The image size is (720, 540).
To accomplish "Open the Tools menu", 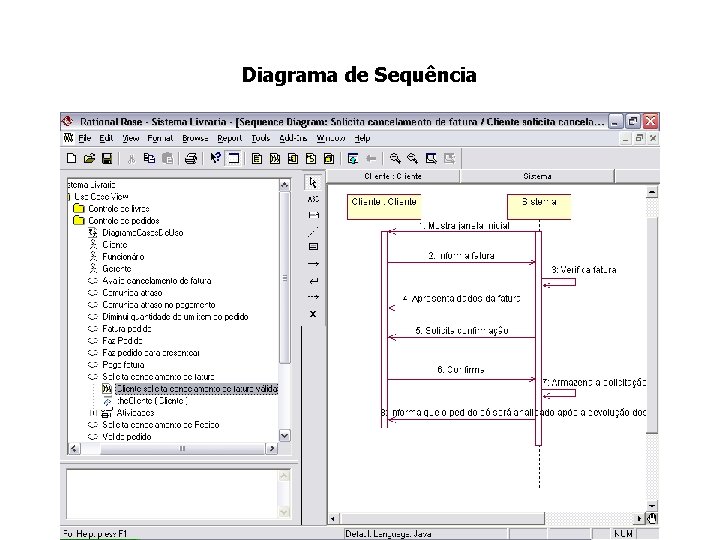I will coord(260,138).
